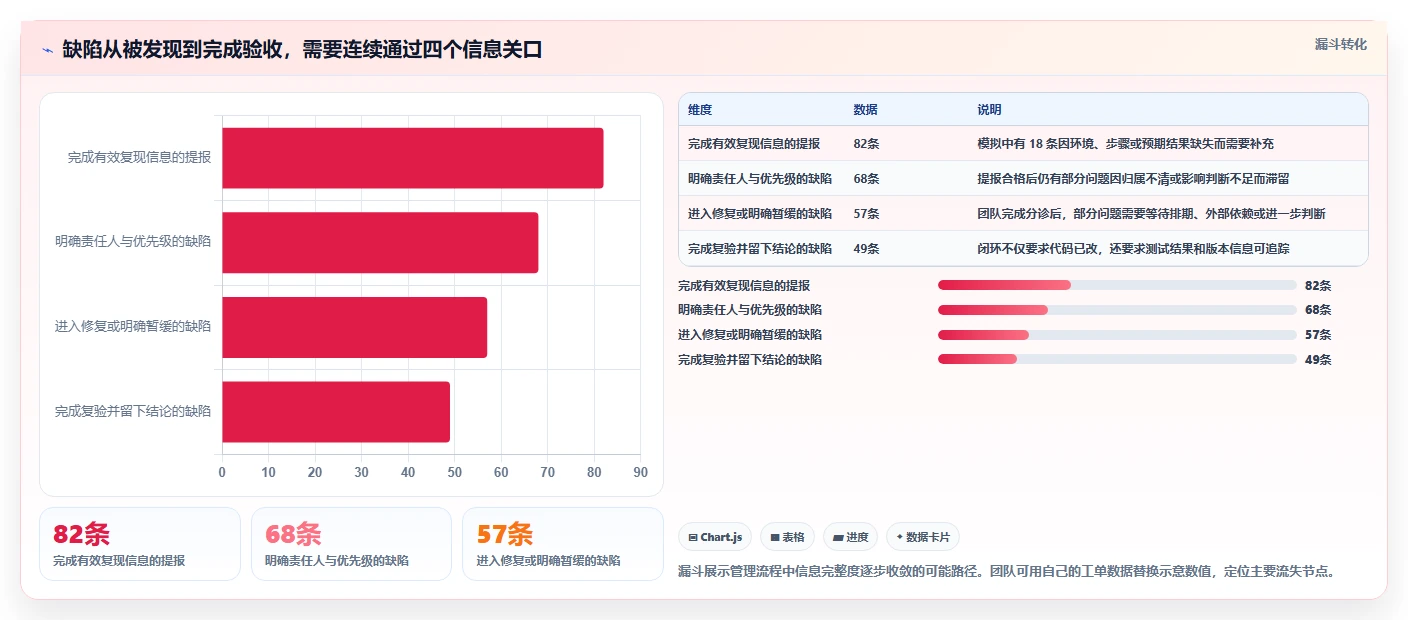
Task: Click the 82条 cell in the table
Action: [866, 144]
